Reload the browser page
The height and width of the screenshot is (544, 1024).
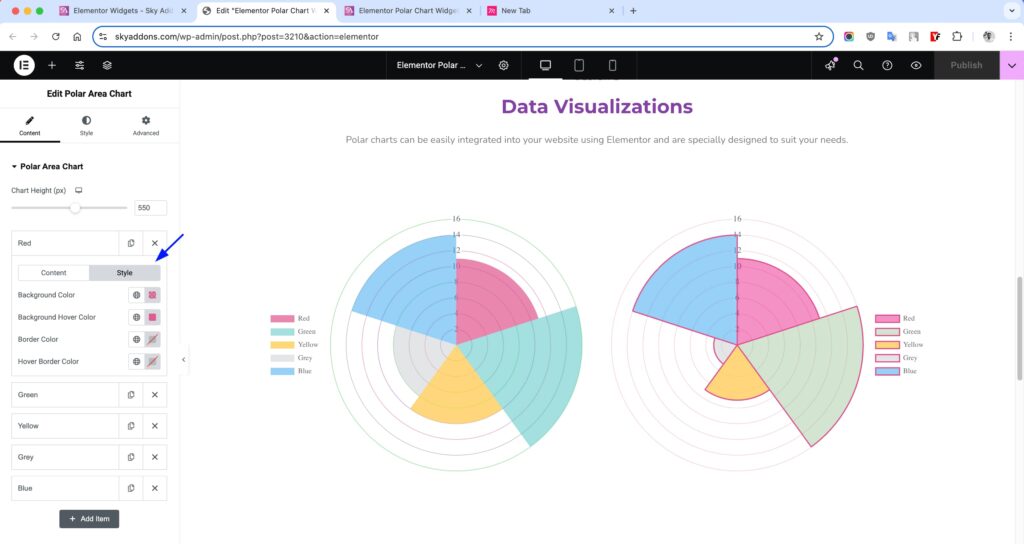[56, 37]
